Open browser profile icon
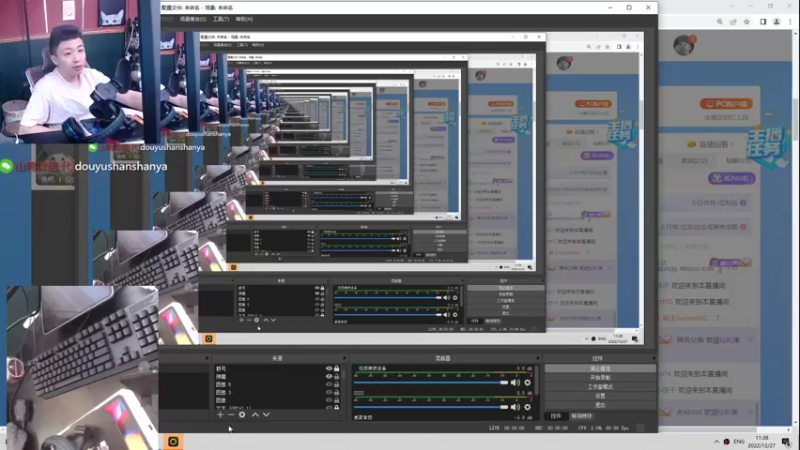 pyautogui.click(x=777, y=22)
